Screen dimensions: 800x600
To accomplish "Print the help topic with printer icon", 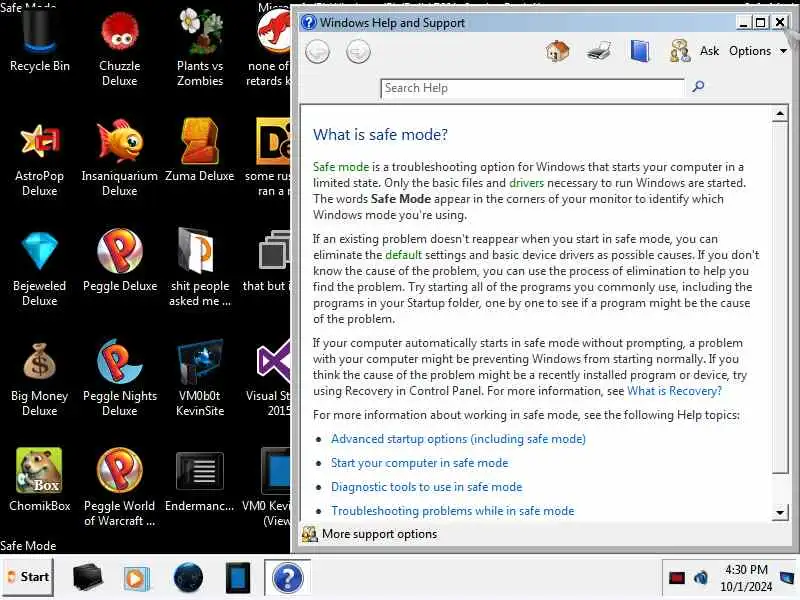I will [598, 51].
